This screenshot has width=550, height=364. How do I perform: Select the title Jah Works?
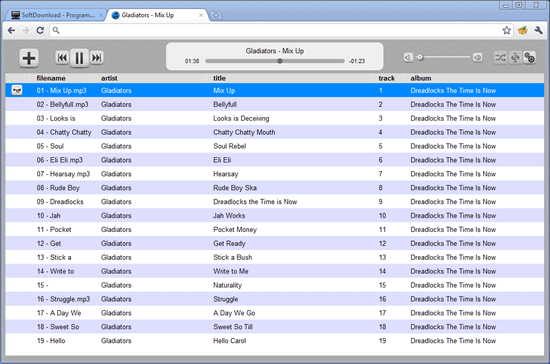(229, 216)
